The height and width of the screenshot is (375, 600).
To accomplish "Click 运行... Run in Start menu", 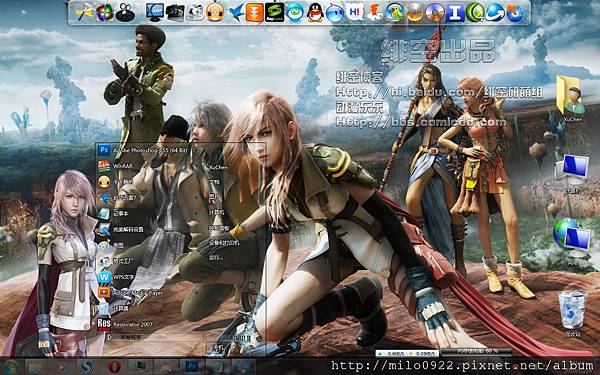I will [215, 258].
